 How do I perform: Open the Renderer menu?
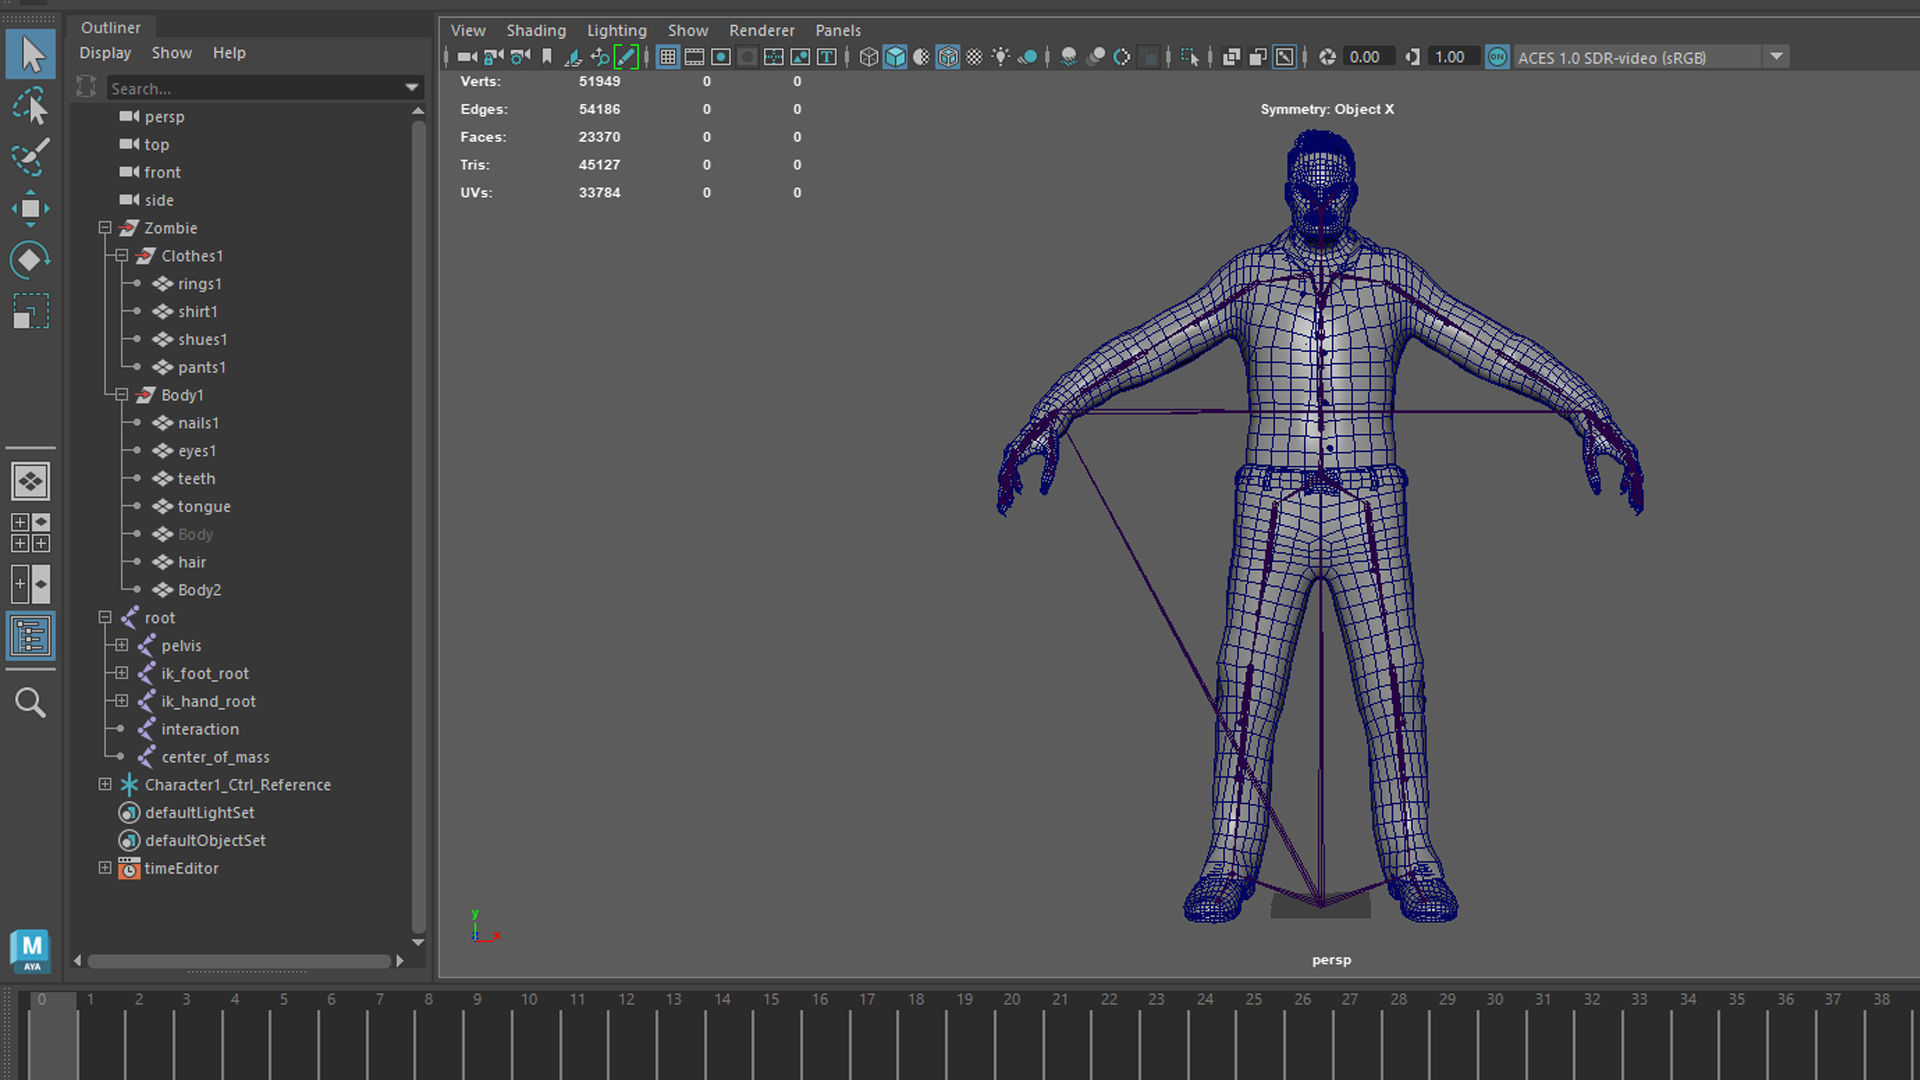pyautogui.click(x=762, y=31)
